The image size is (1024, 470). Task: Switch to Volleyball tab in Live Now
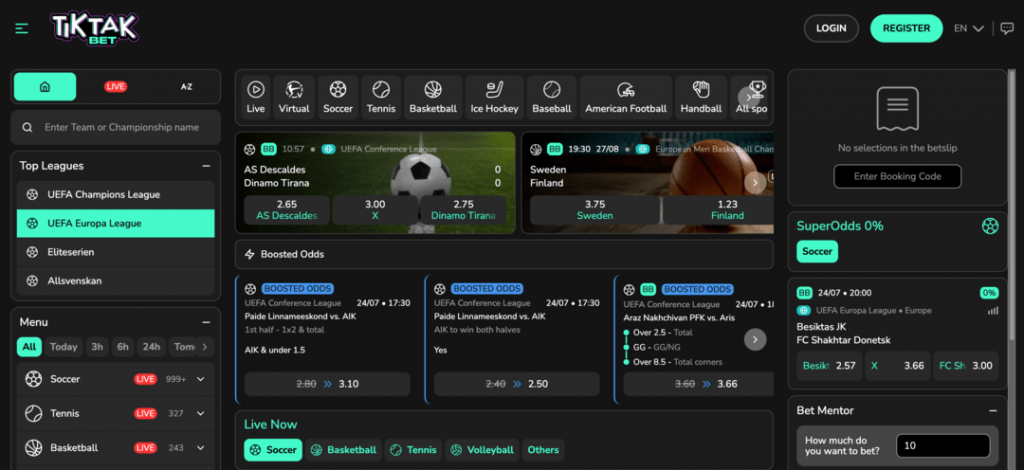click(482, 450)
